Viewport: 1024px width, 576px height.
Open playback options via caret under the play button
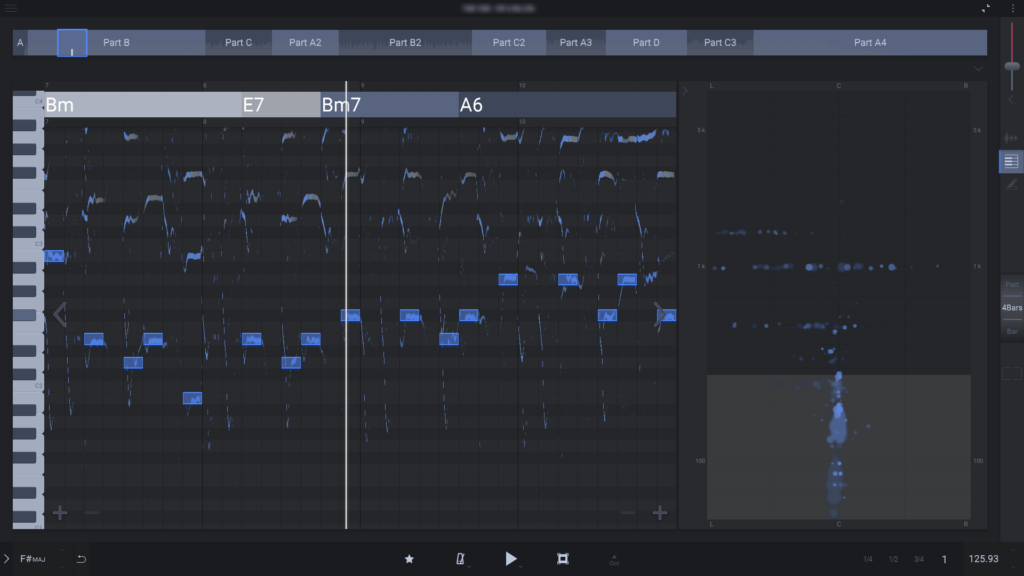[521, 568]
